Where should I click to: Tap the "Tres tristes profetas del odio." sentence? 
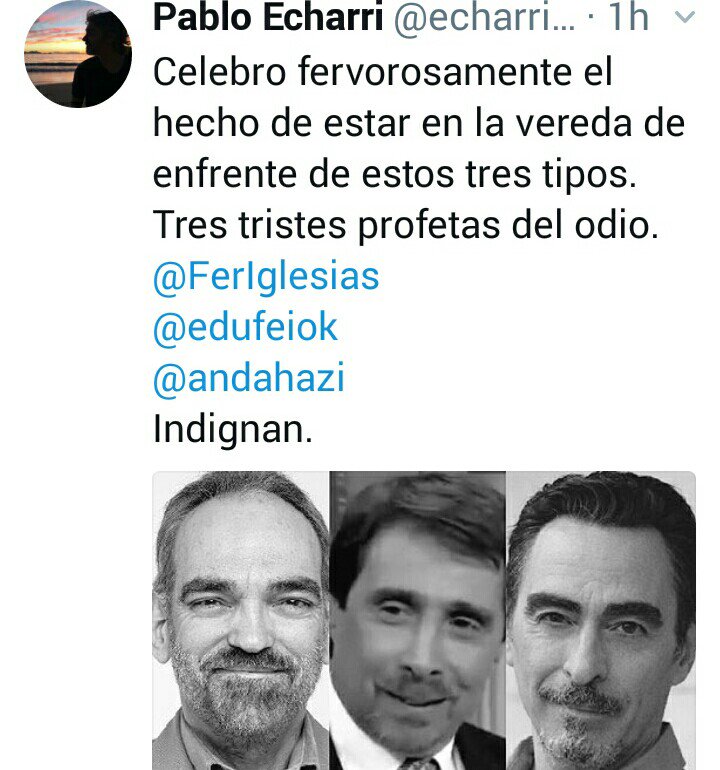[x=406, y=225]
